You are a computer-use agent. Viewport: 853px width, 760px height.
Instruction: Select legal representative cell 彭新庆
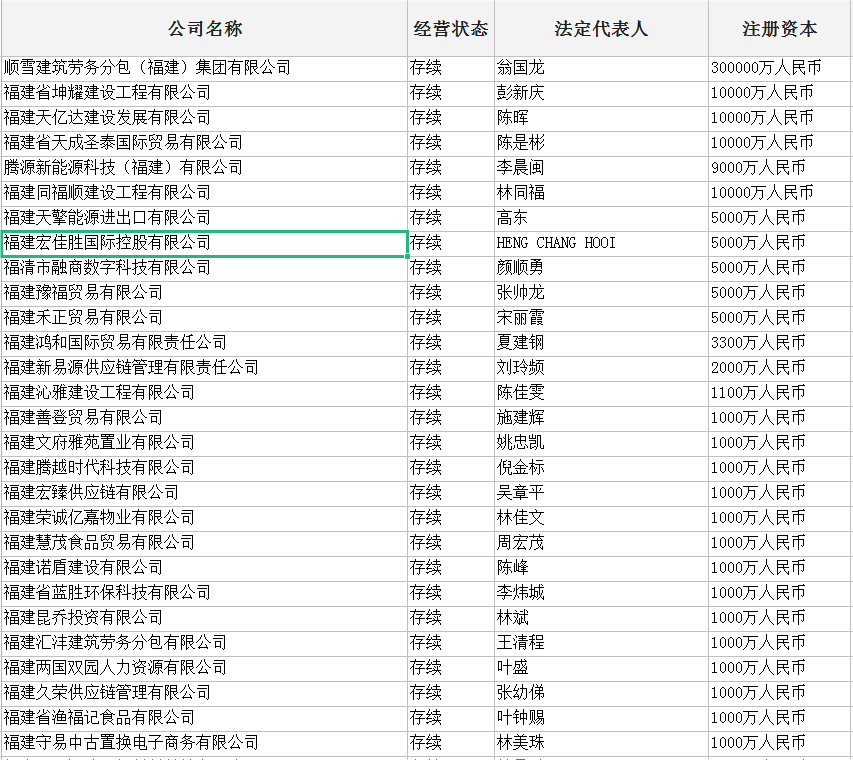point(601,93)
